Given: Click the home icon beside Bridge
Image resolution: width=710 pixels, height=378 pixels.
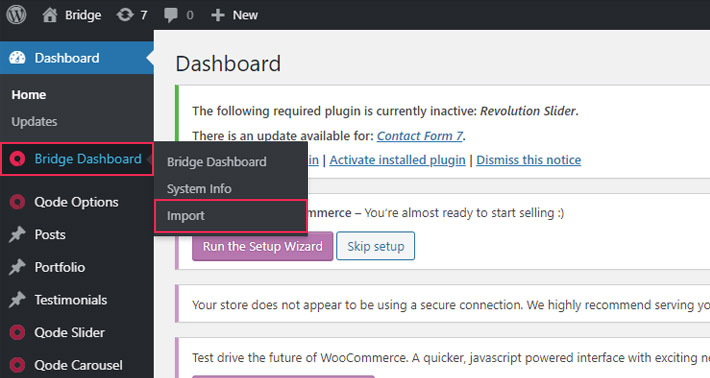Looking at the screenshot, I should pyautogui.click(x=50, y=15).
